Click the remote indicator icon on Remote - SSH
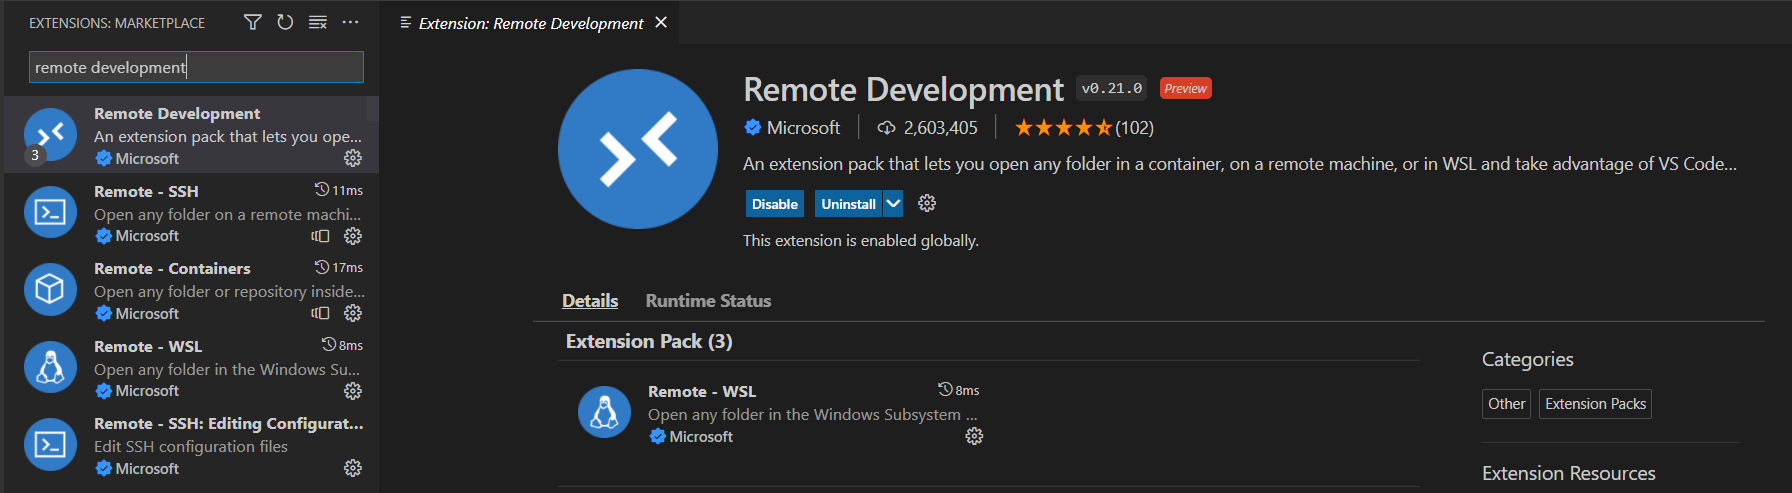 pyautogui.click(x=320, y=236)
